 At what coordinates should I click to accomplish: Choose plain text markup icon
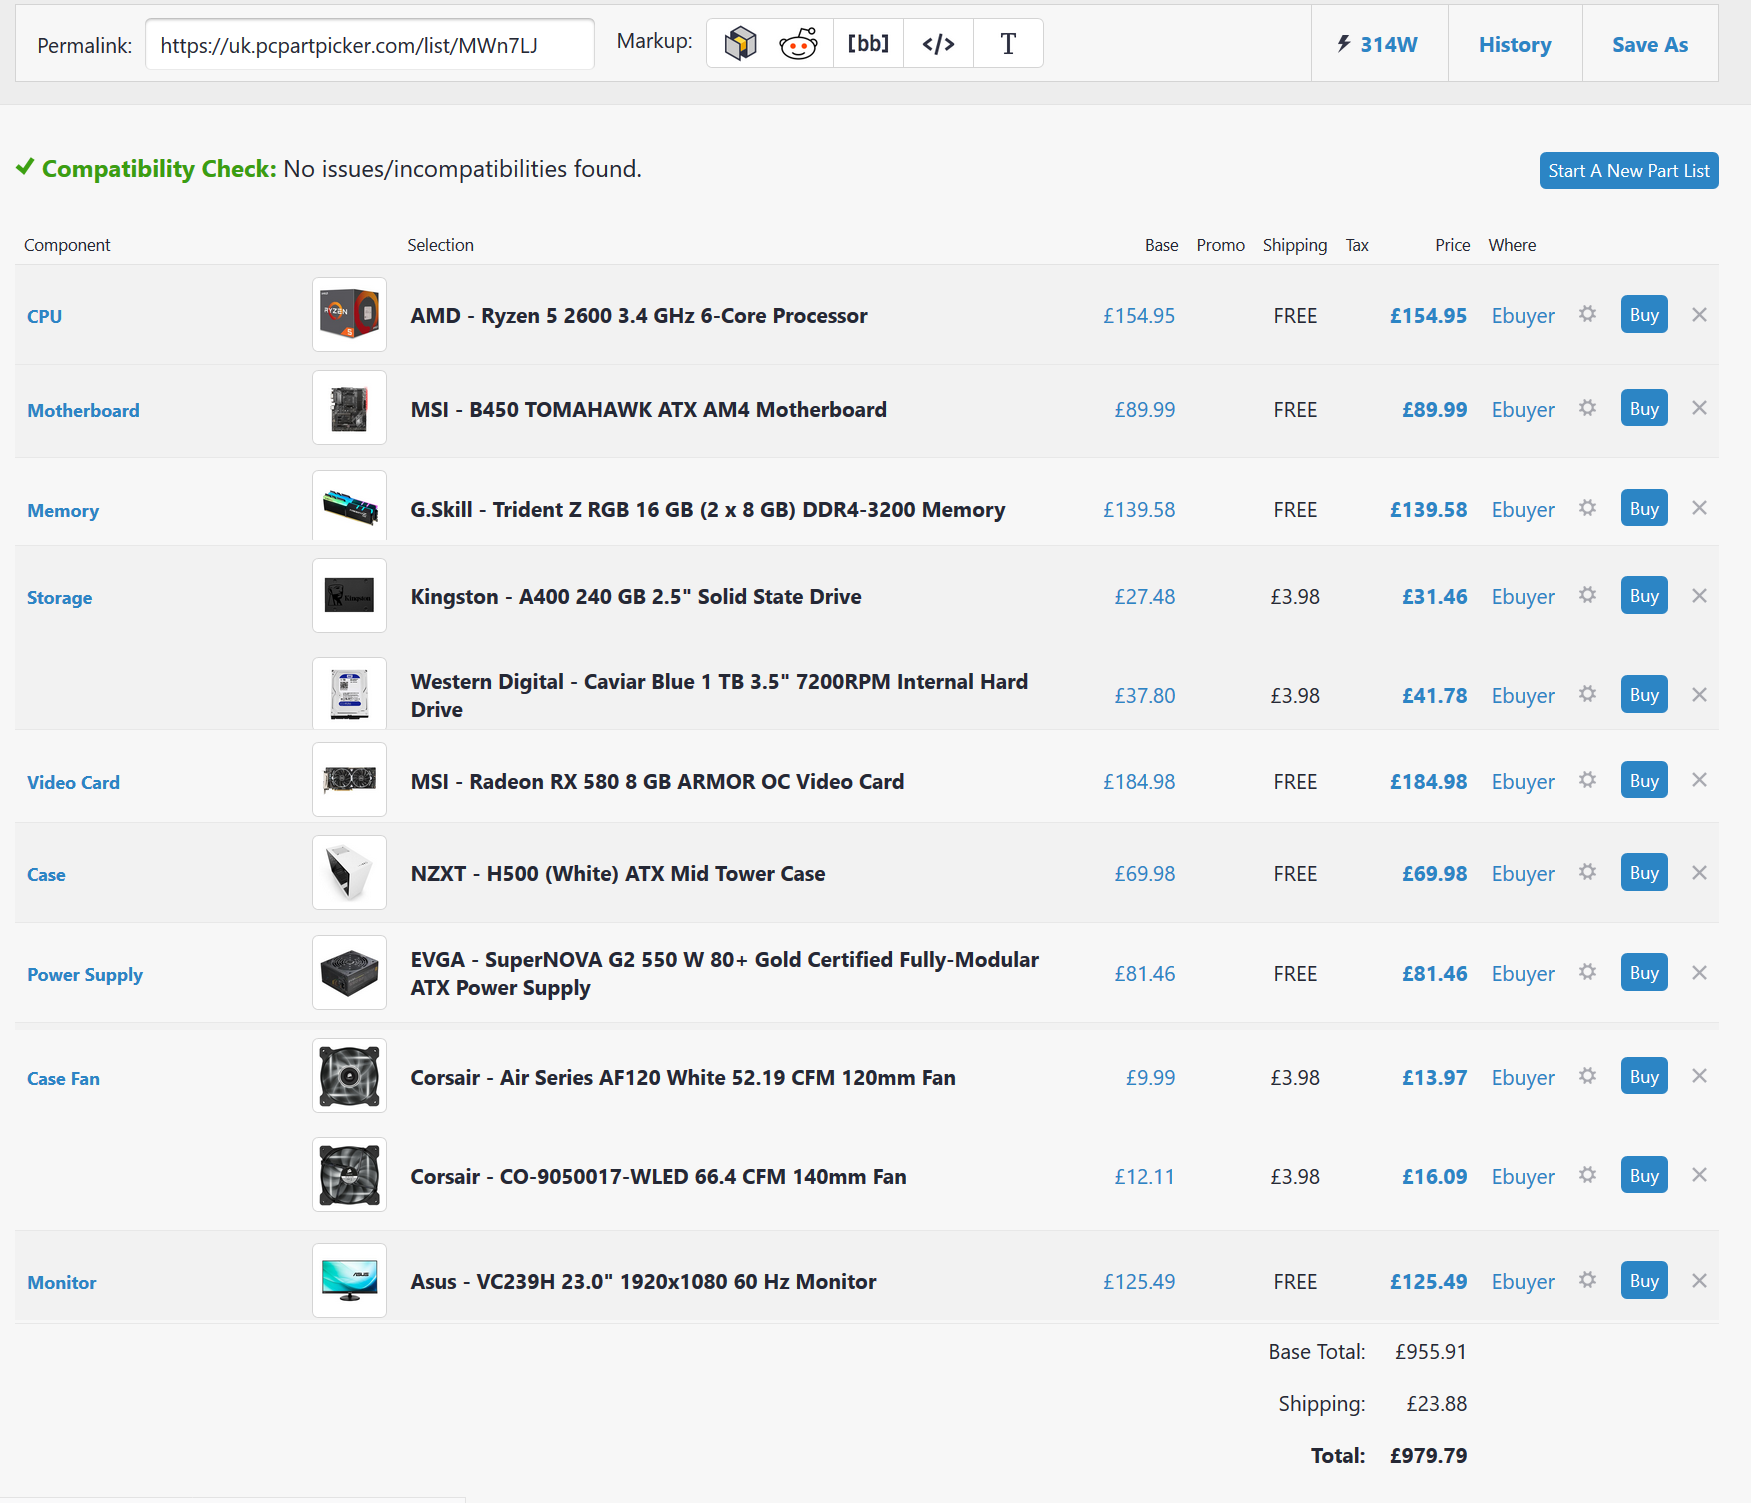(1008, 44)
